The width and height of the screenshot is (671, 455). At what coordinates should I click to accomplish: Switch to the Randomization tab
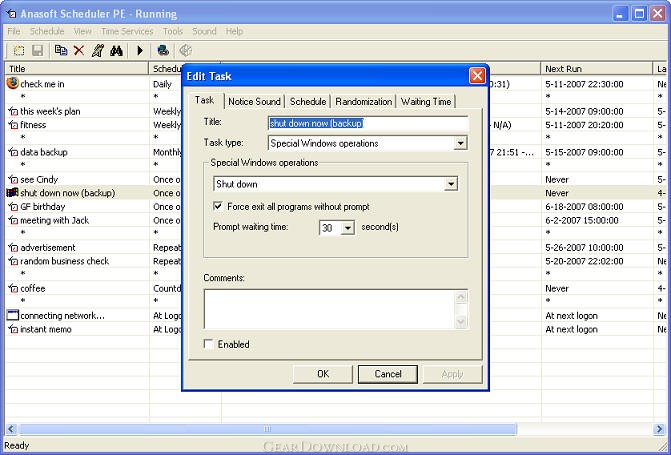[363, 101]
